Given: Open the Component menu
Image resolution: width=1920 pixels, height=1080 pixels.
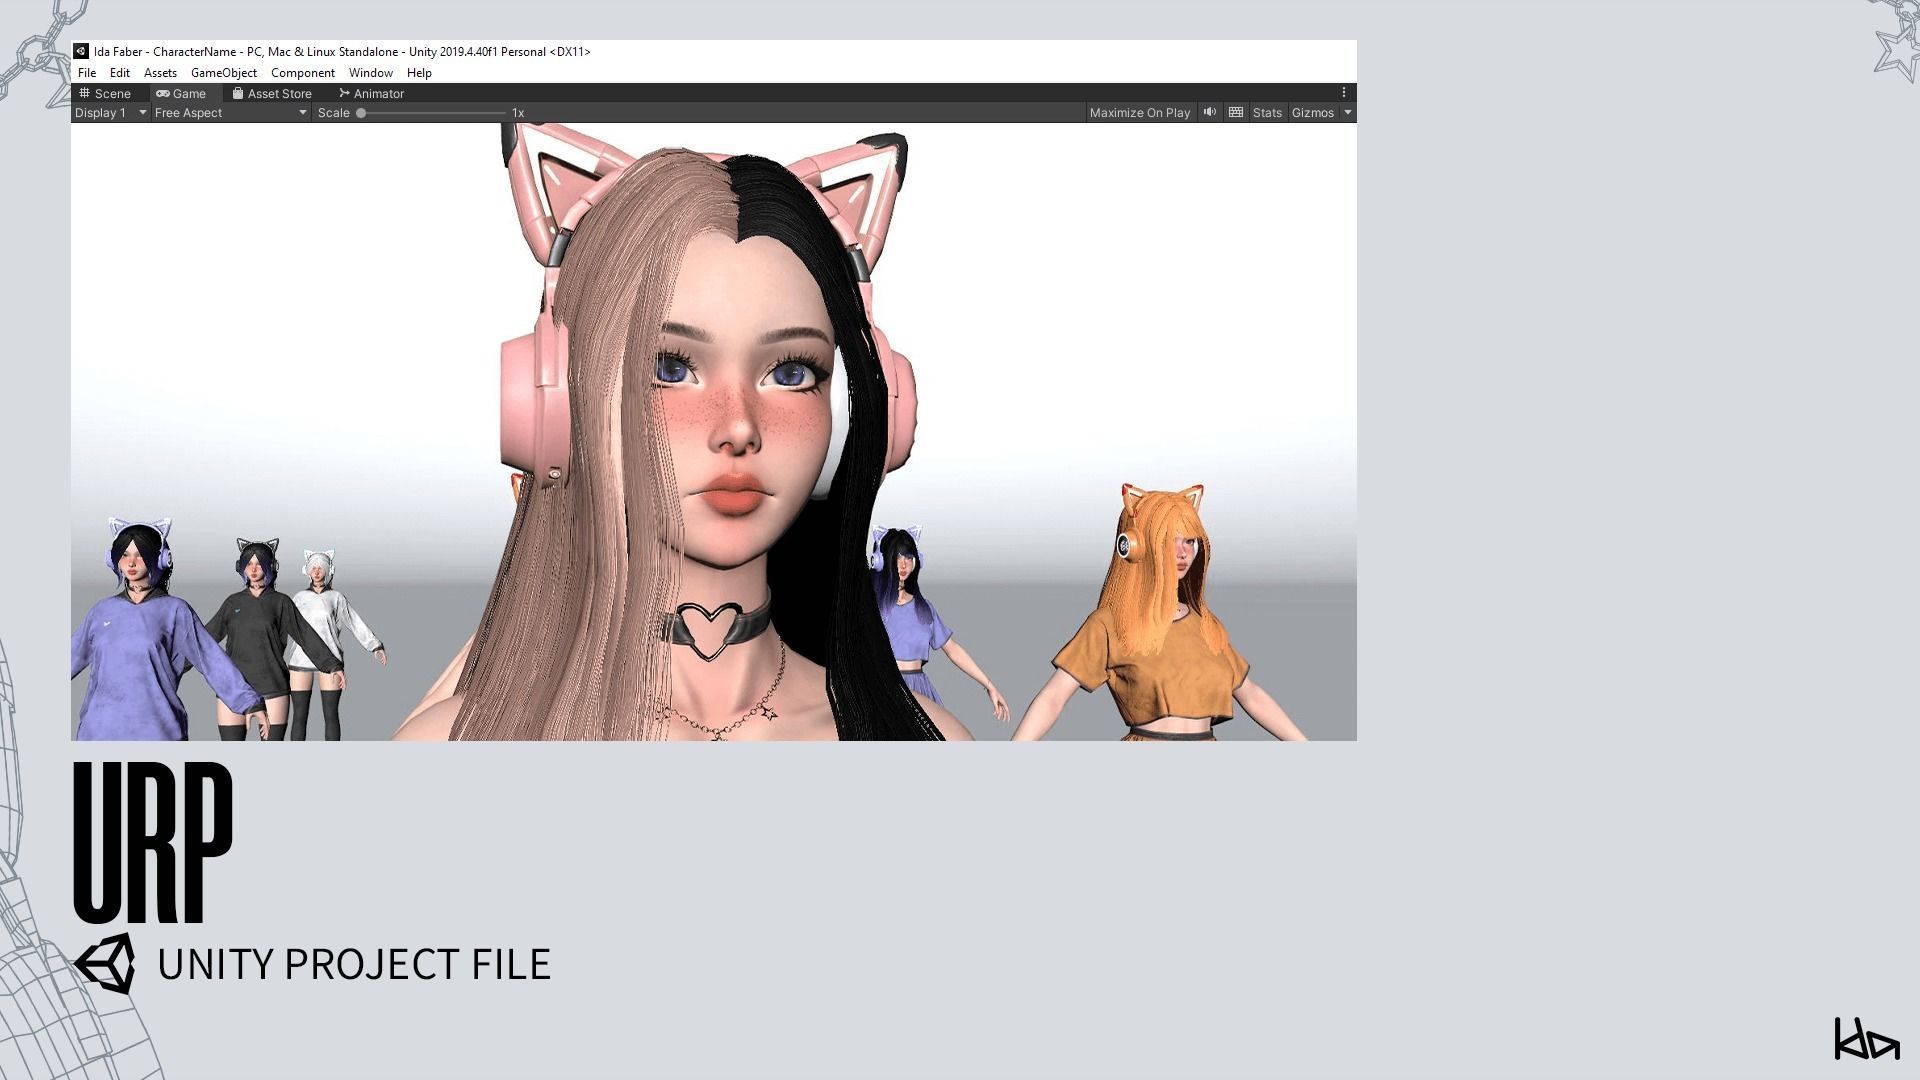Looking at the screenshot, I should point(302,73).
